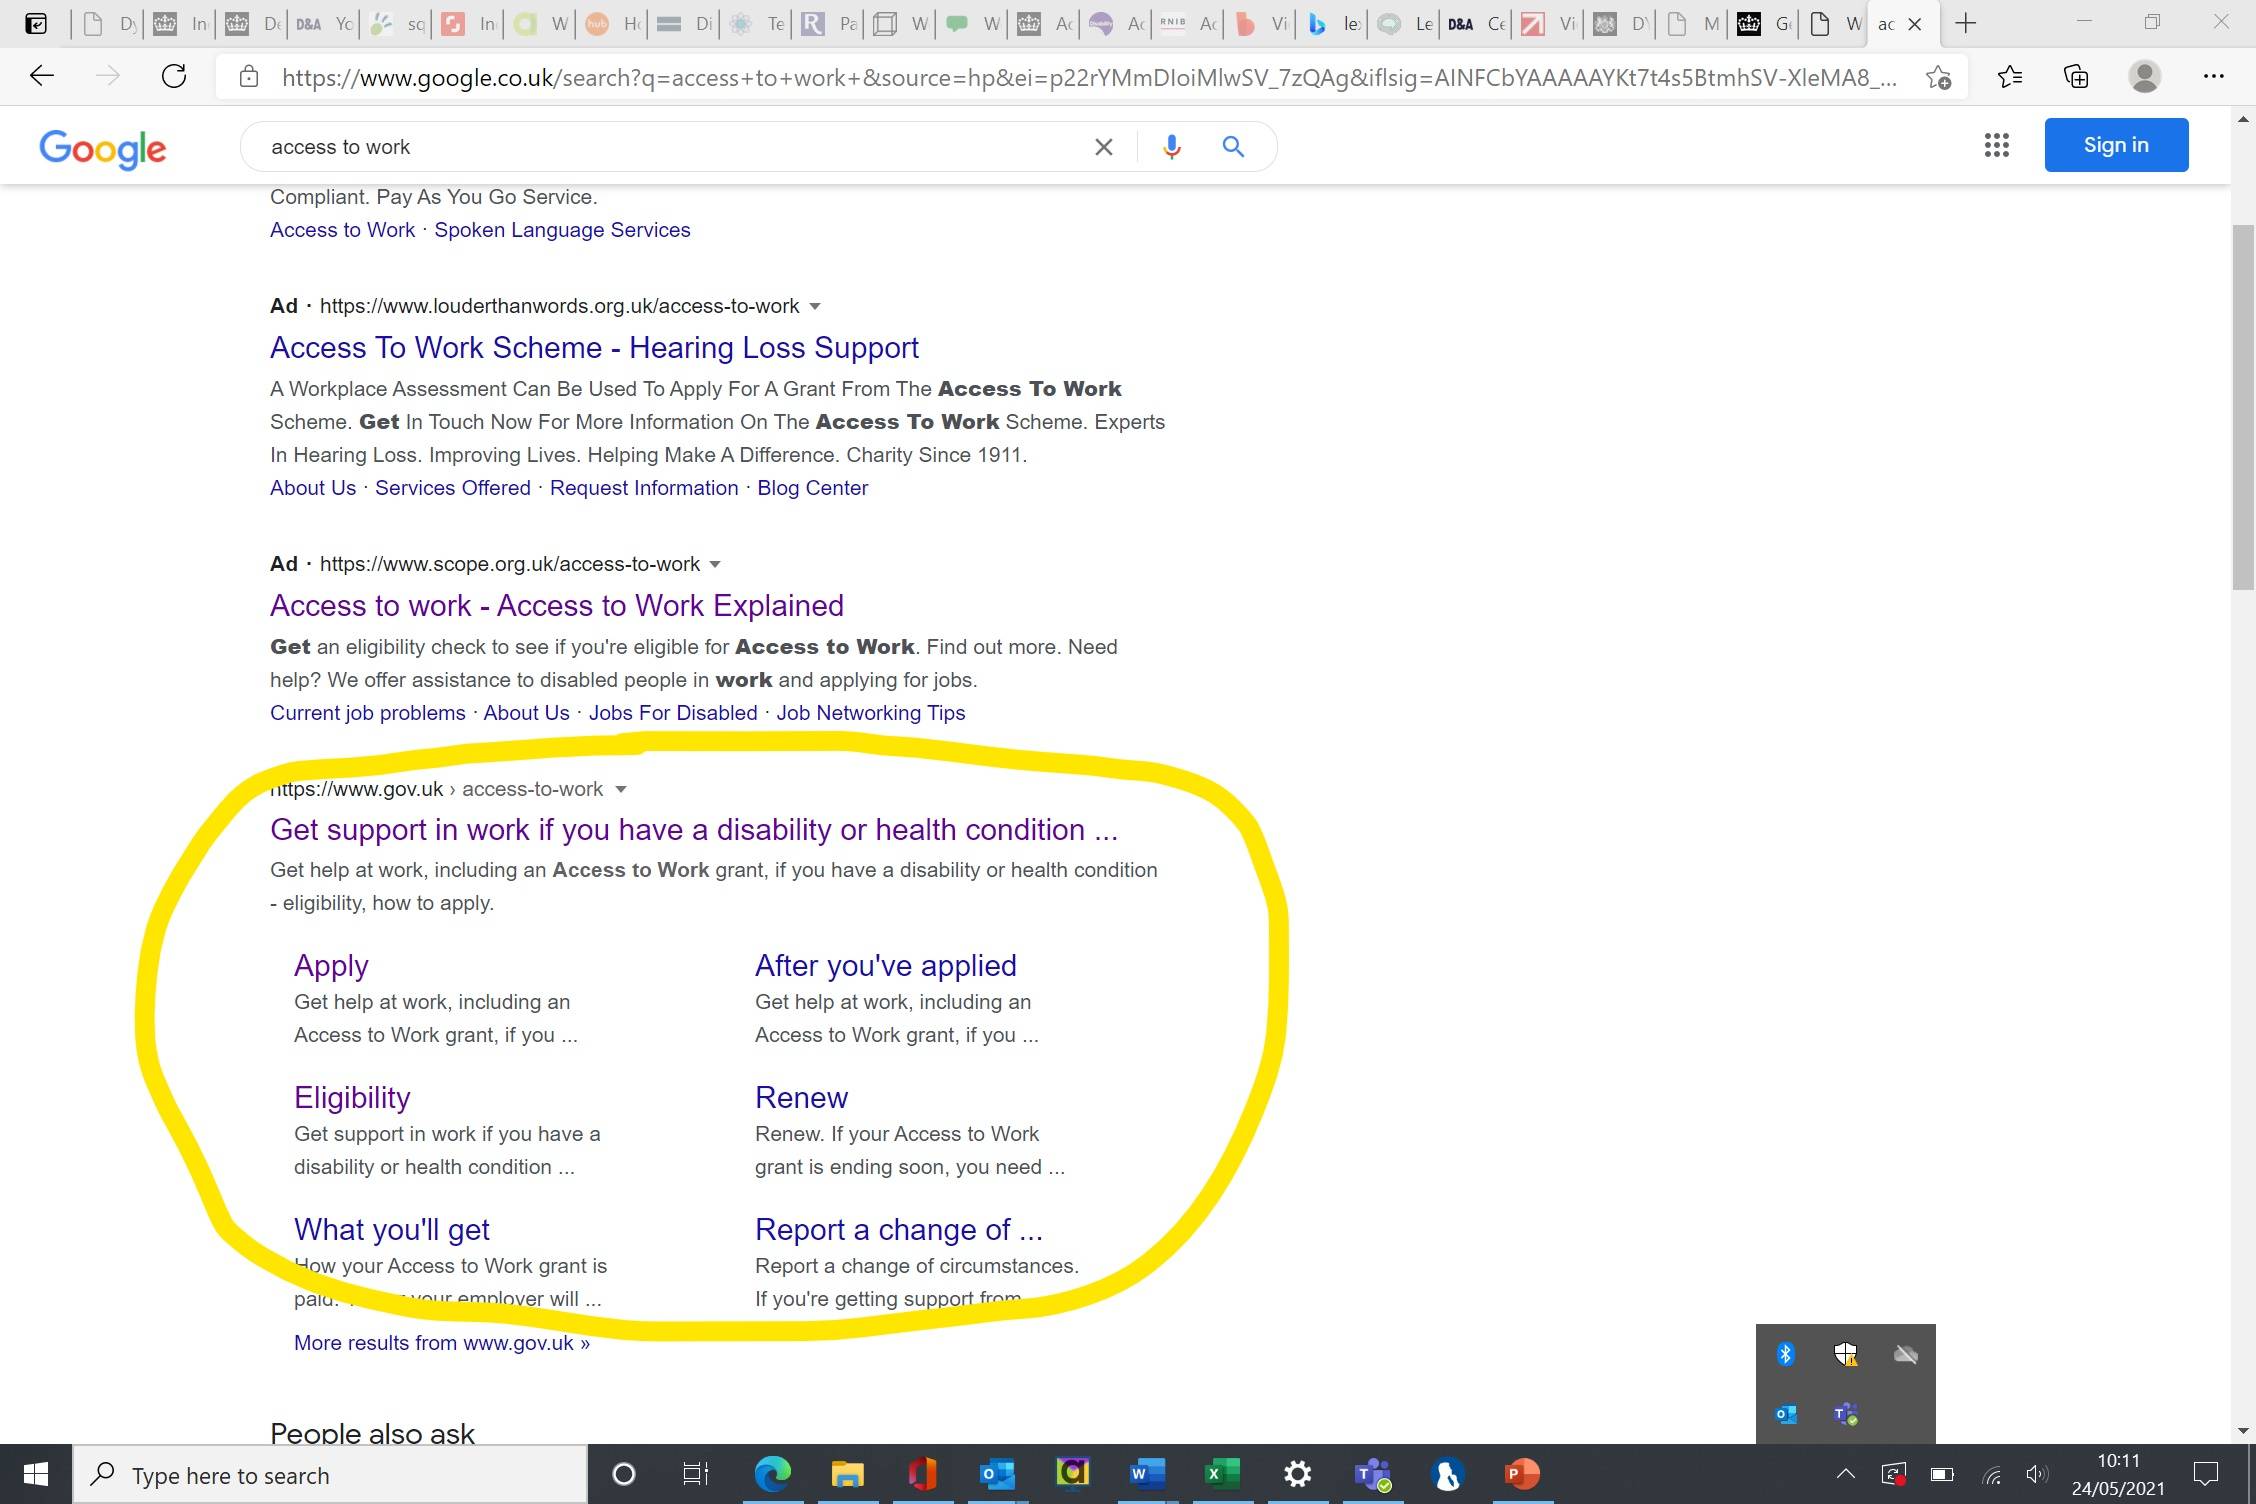The height and width of the screenshot is (1504, 2256).
Task: Switch to the 'G' crown browser tab
Action: coord(1765,24)
